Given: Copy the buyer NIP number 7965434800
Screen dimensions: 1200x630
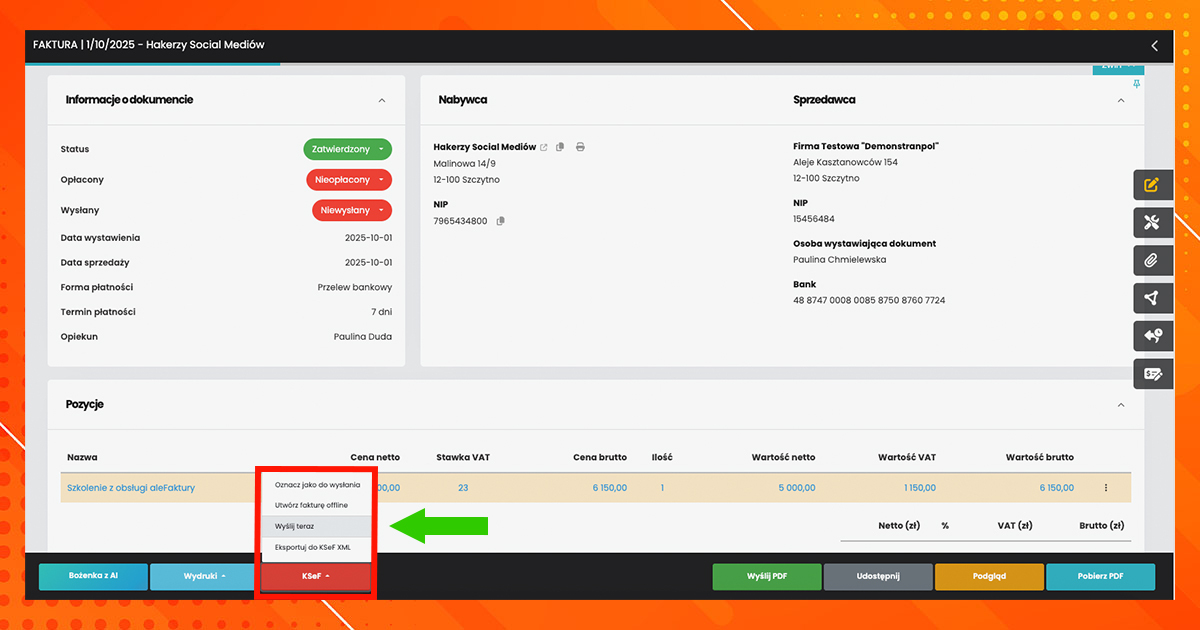Looking at the screenshot, I should (x=501, y=221).
